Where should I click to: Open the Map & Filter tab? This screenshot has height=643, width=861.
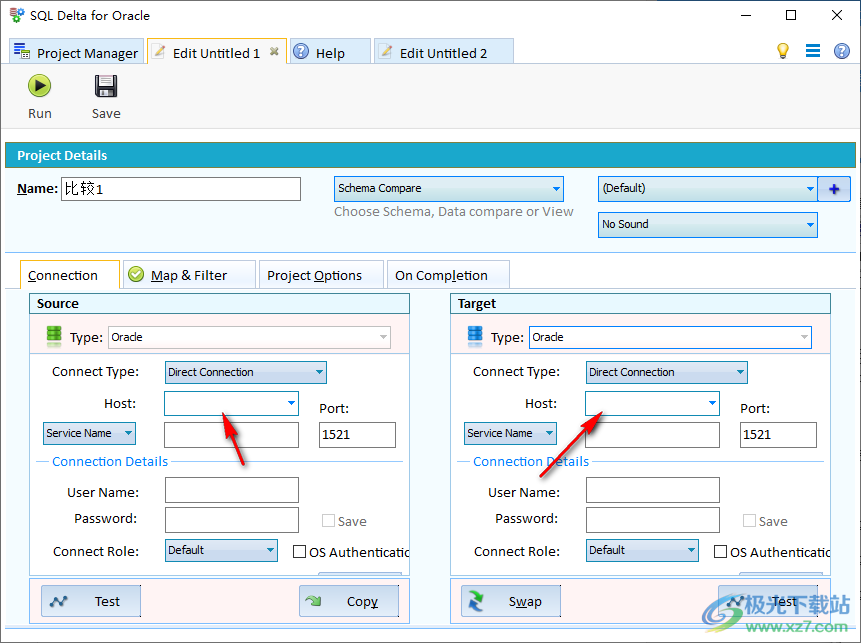189,275
